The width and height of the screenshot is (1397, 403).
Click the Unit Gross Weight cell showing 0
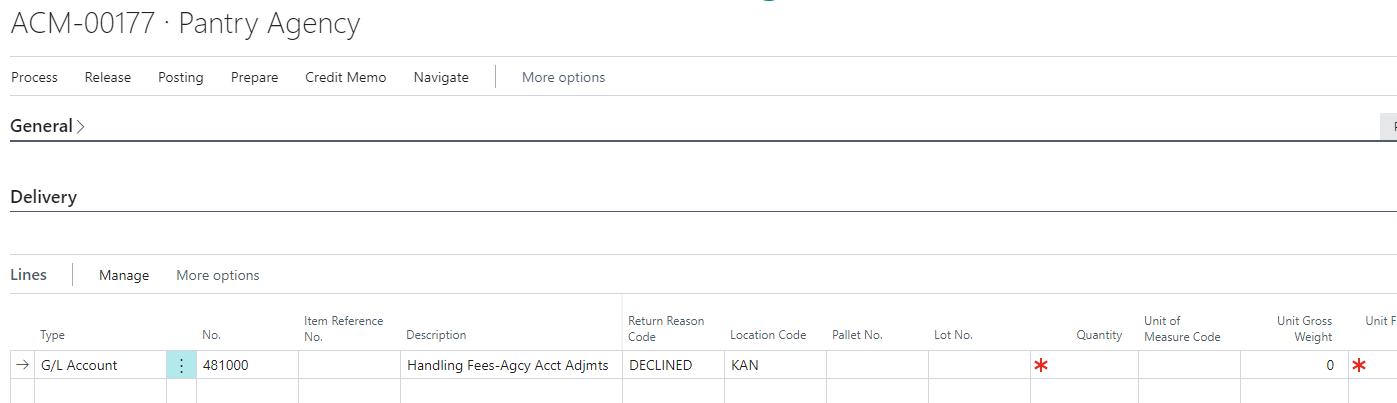coord(1290,366)
